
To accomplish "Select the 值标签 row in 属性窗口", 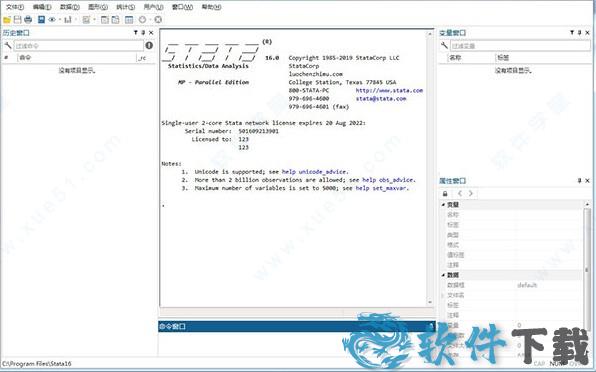I will [x=511, y=255].
